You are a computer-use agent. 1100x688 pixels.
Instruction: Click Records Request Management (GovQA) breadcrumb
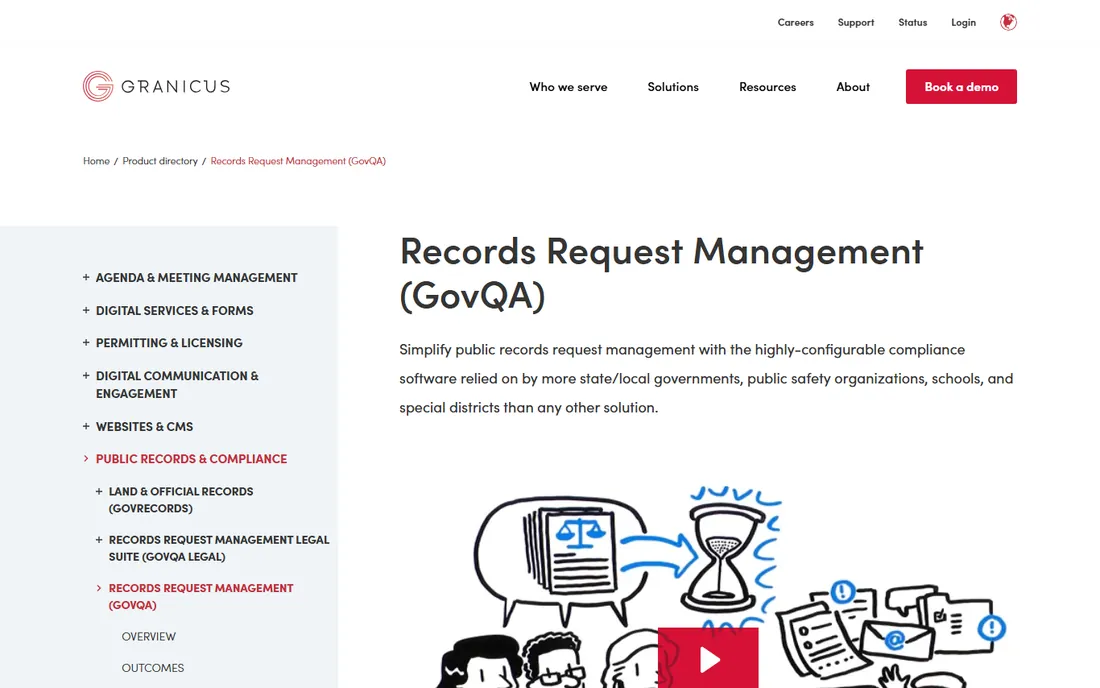pyautogui.click(x=298, y=161)
